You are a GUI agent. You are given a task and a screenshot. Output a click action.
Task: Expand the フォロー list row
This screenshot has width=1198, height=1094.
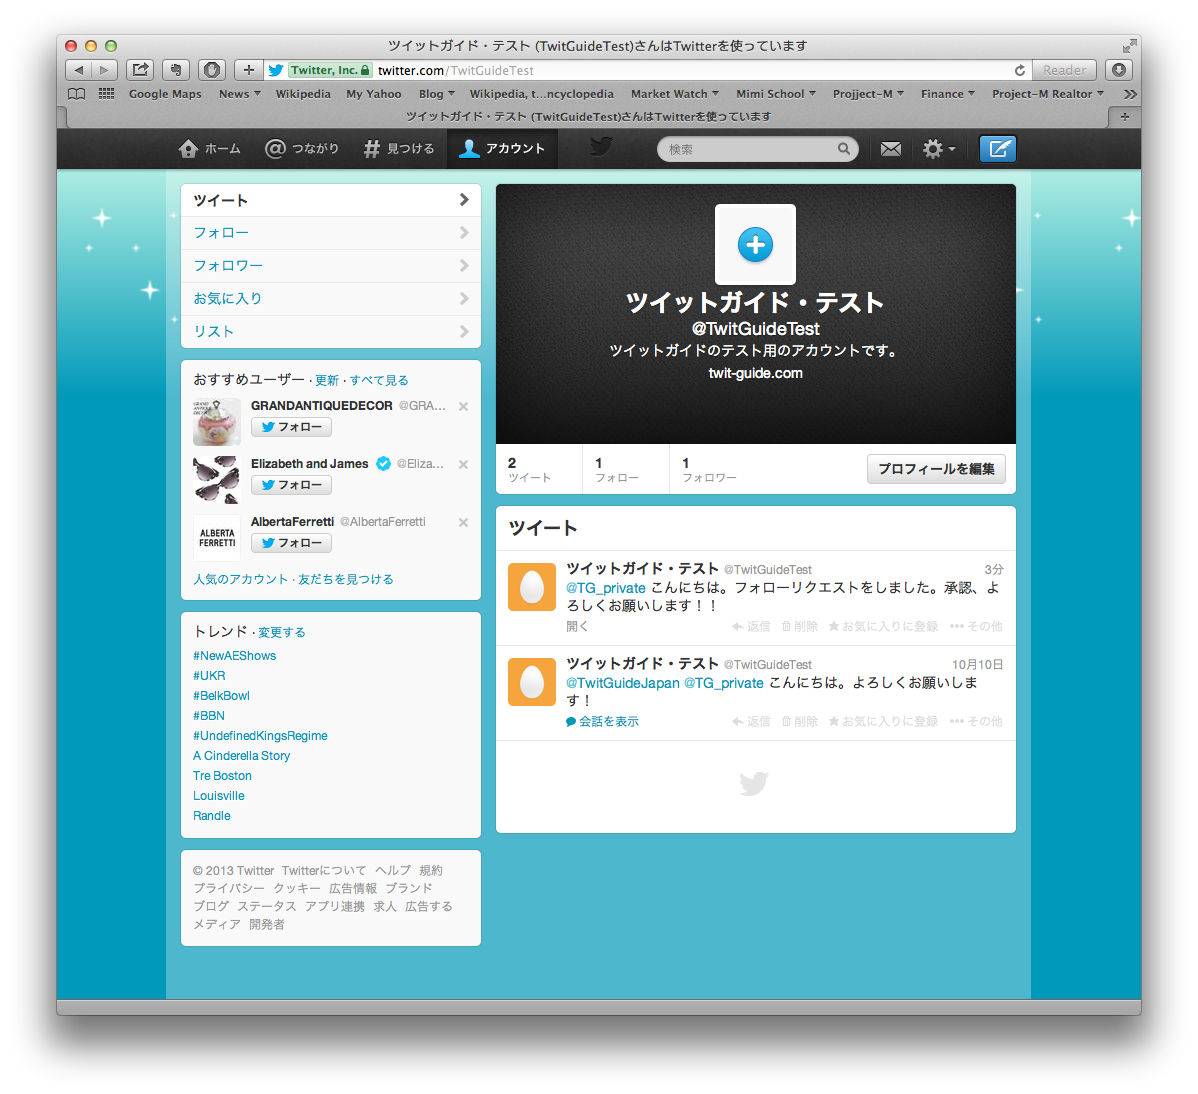[x=331, y=233]
